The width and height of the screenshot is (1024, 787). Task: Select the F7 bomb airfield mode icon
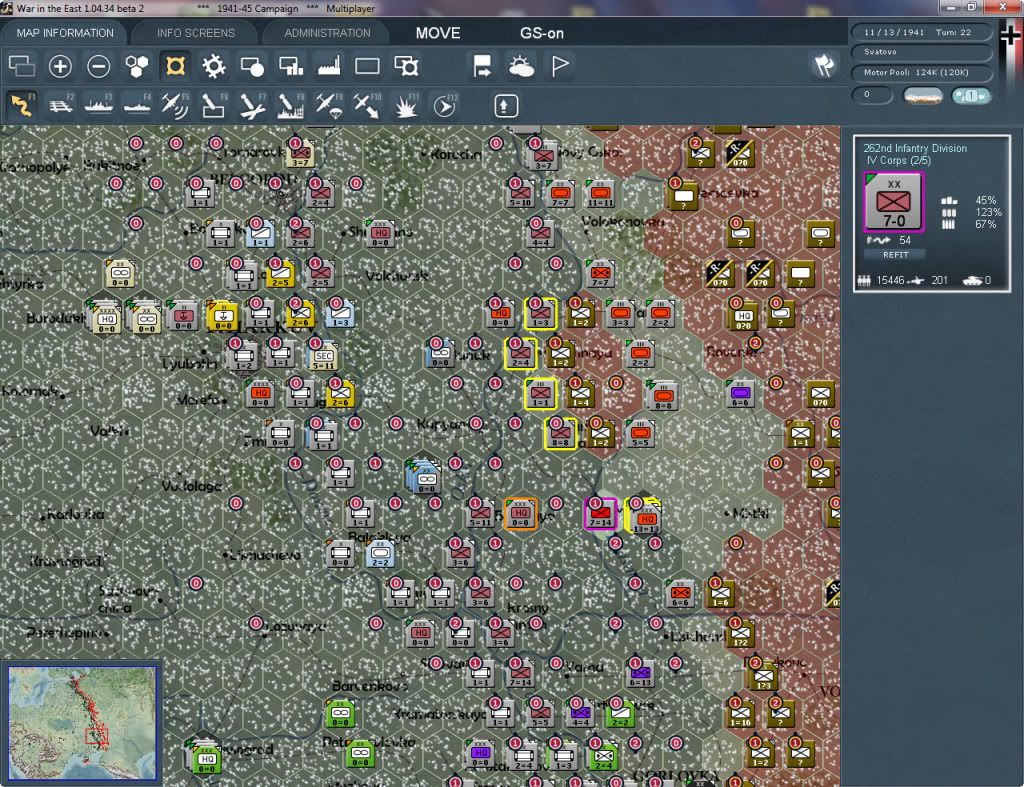click(252, 105)
